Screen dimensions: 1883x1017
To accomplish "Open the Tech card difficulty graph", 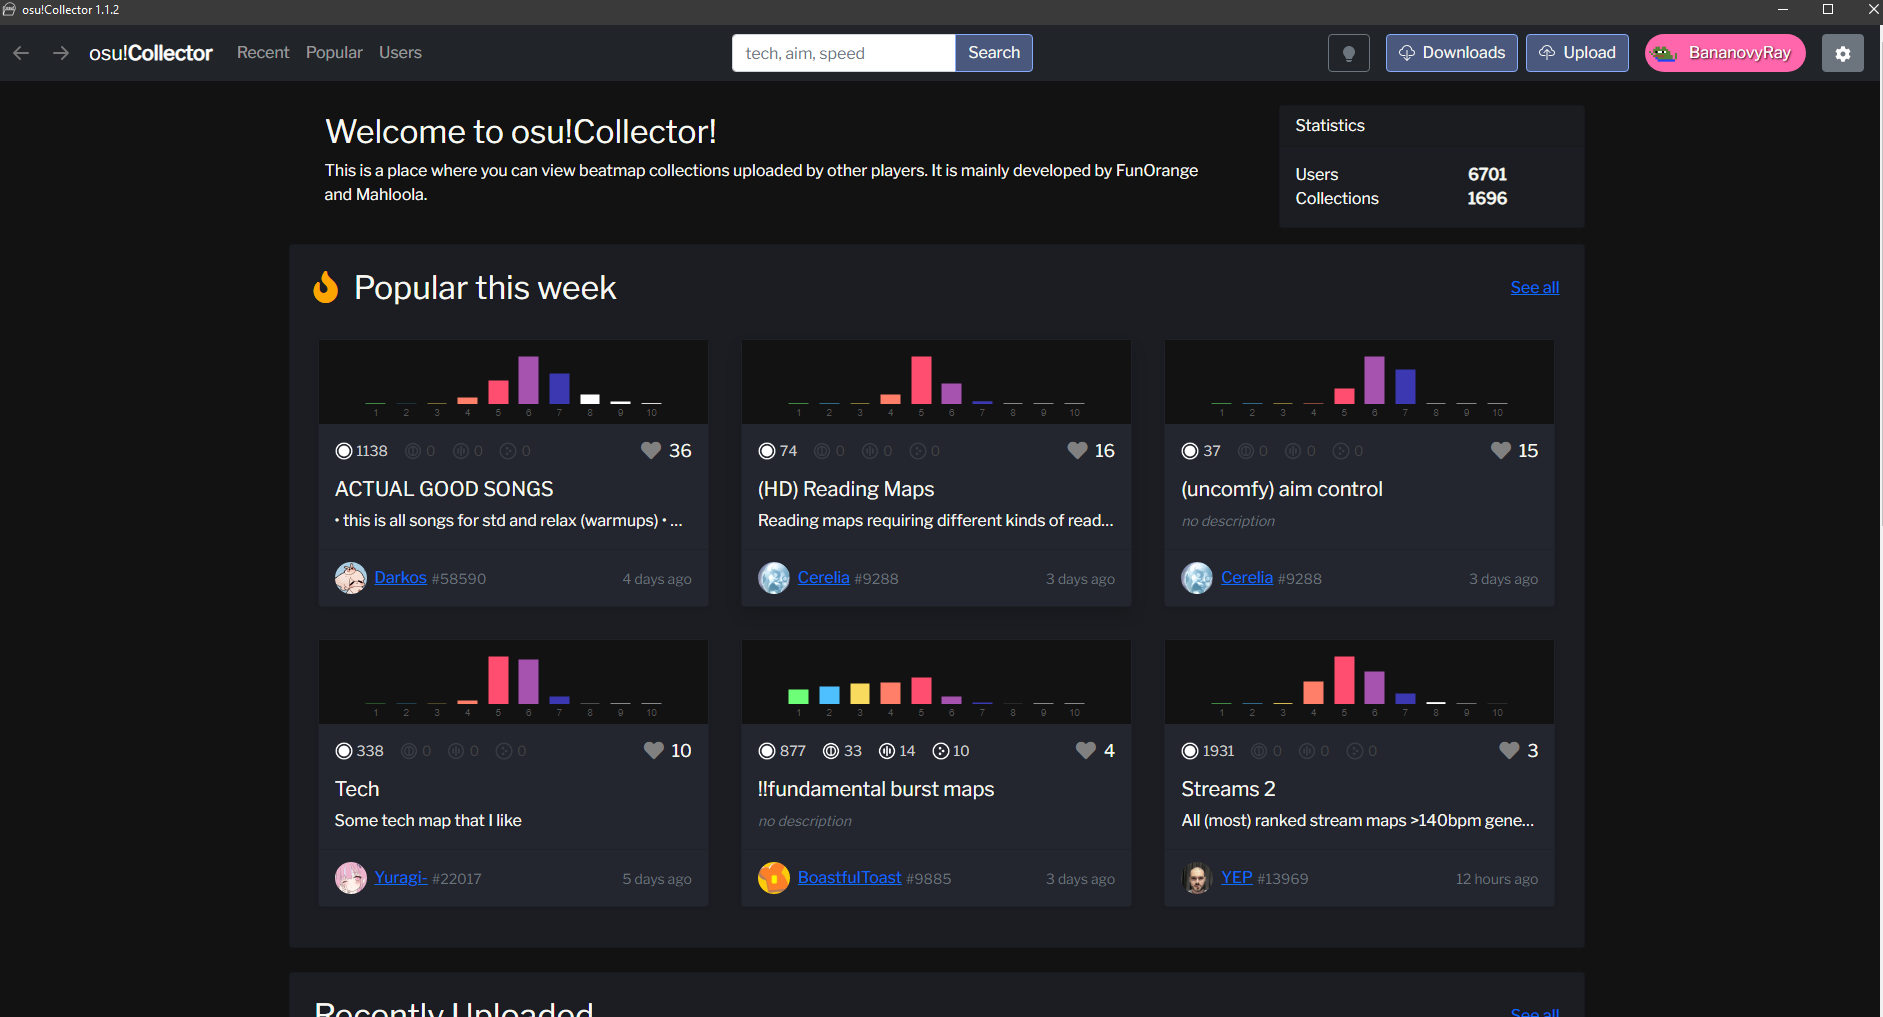I will click(x=513, y=682).
